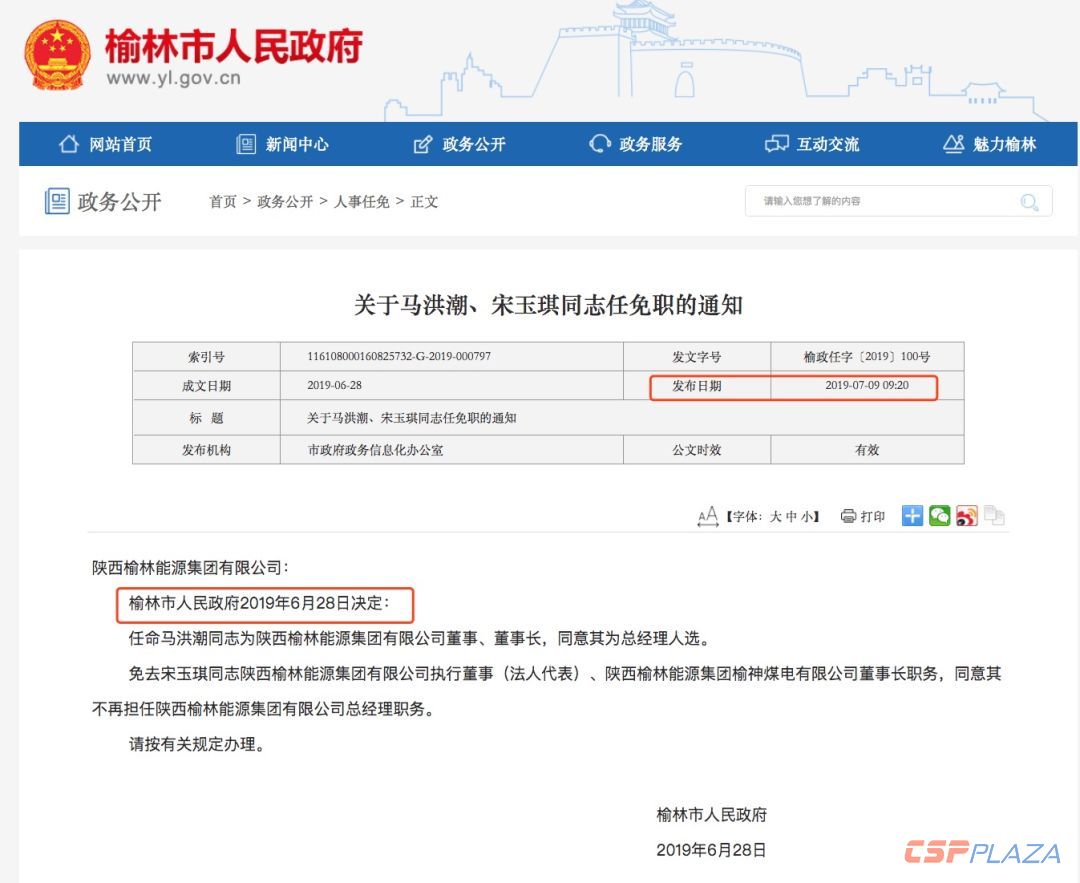Open the 新闻中心 menu
The height and width of the screenshot is (883, 1080).
coord(289,144)
